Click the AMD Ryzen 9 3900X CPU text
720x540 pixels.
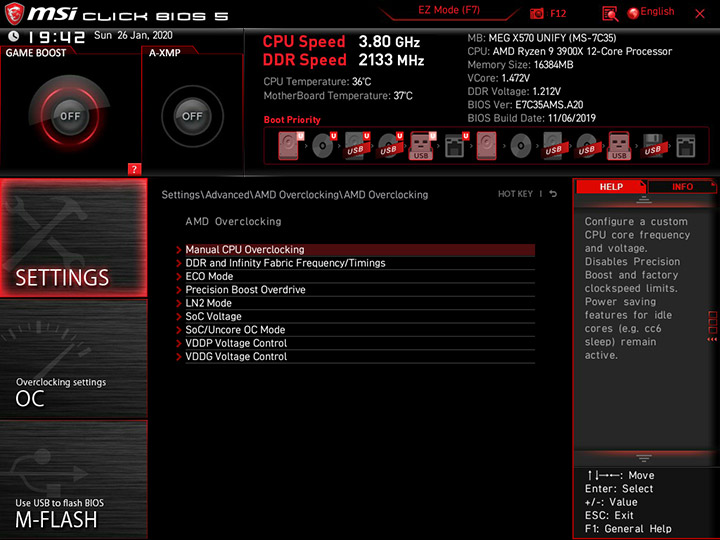click(569, 51)
